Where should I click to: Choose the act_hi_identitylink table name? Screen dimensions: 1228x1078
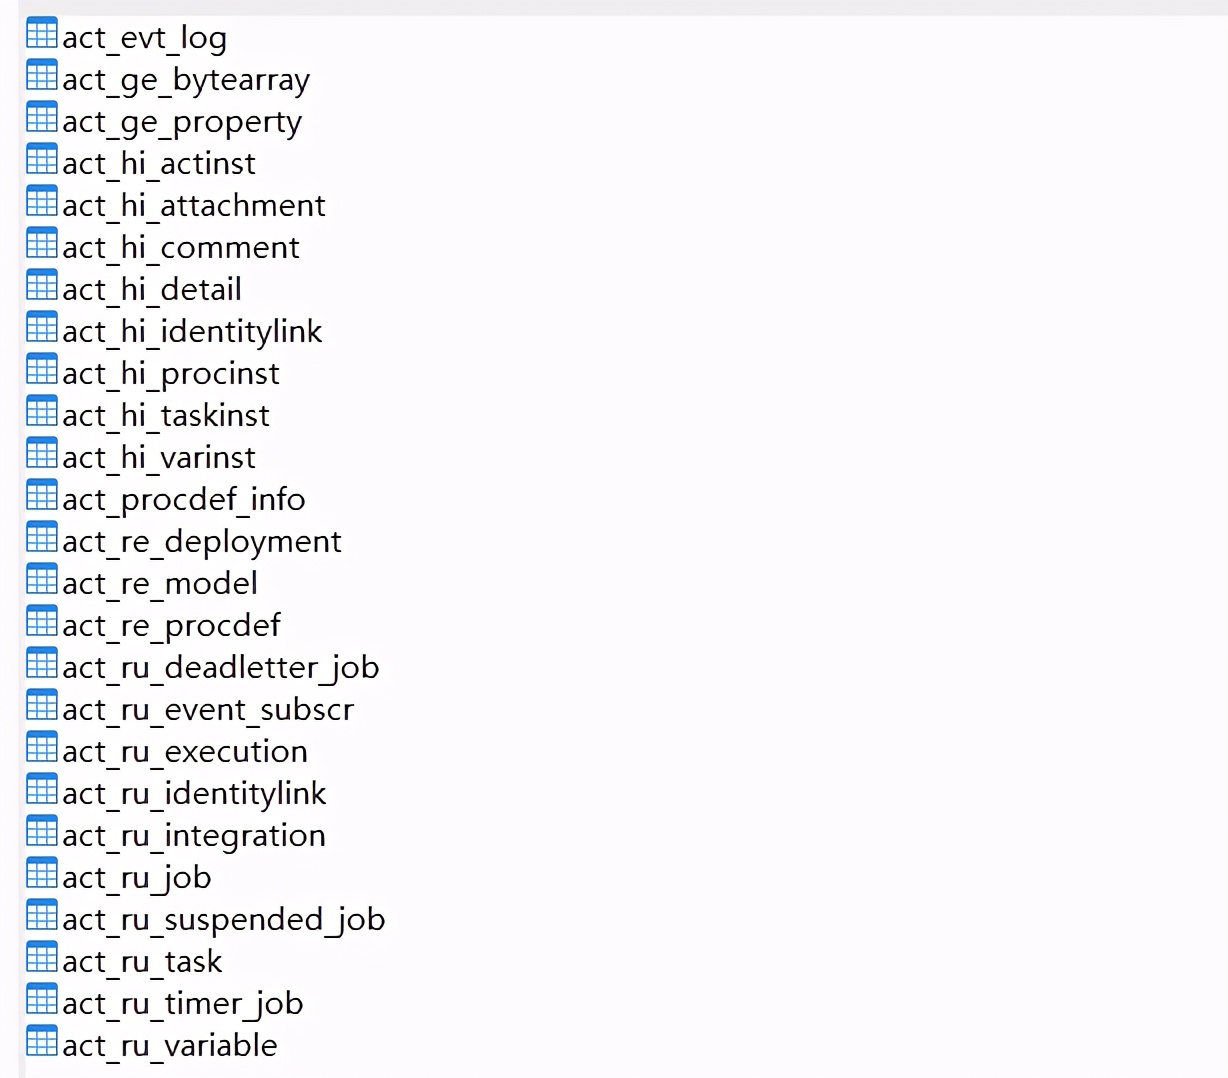[x=192, y=332]
